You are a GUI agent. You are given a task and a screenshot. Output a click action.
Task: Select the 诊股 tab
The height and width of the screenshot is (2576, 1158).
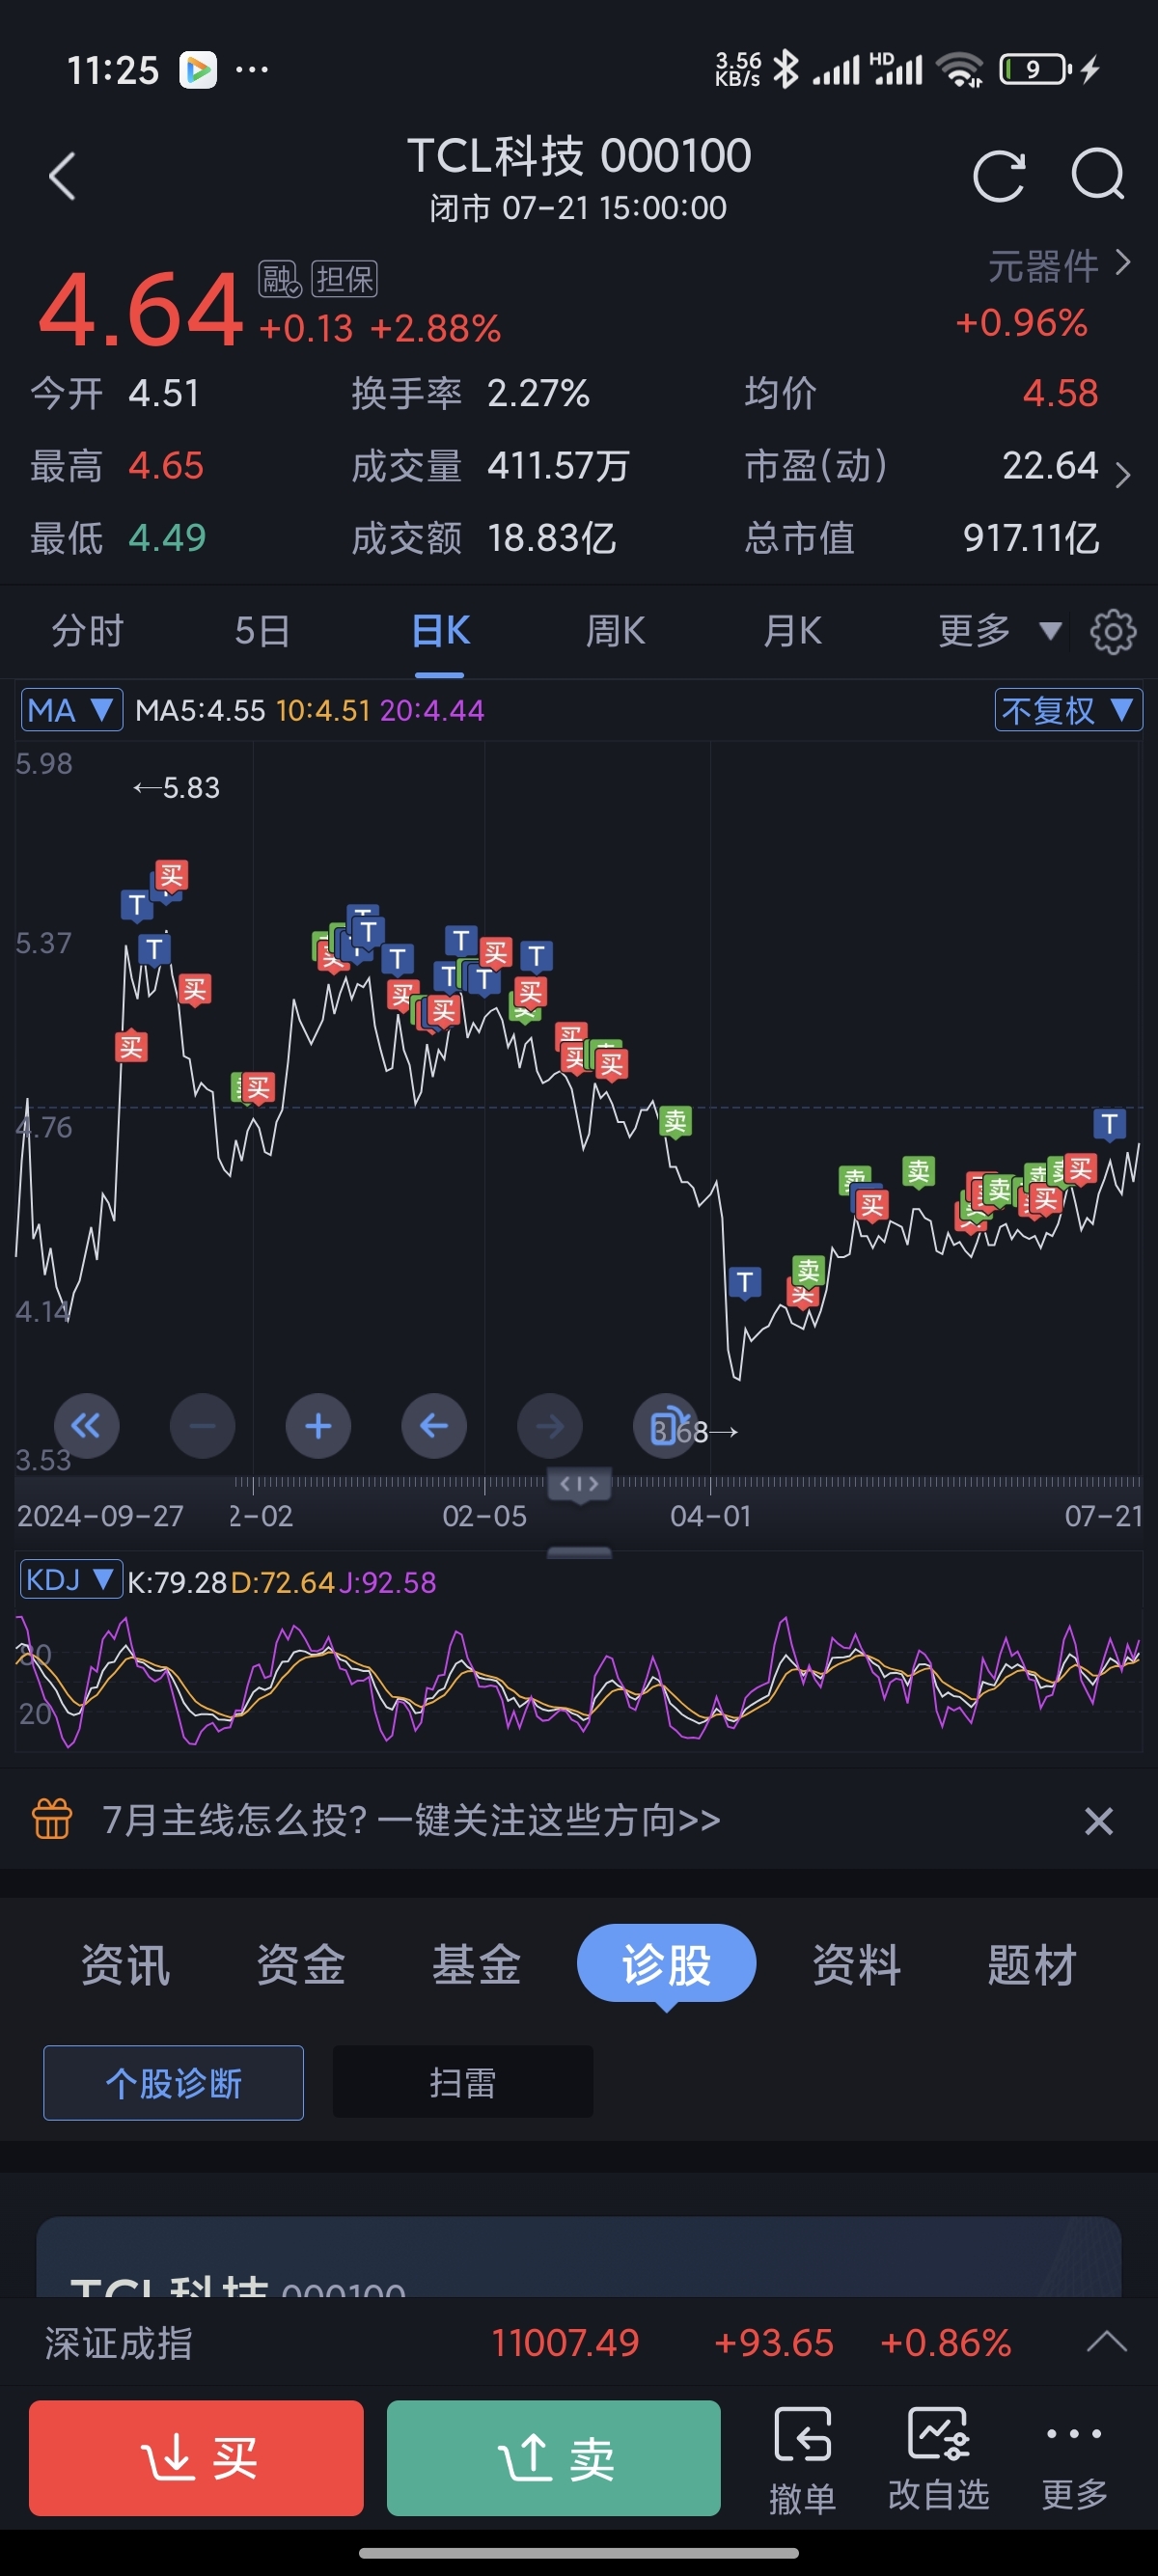(666, 1964)
